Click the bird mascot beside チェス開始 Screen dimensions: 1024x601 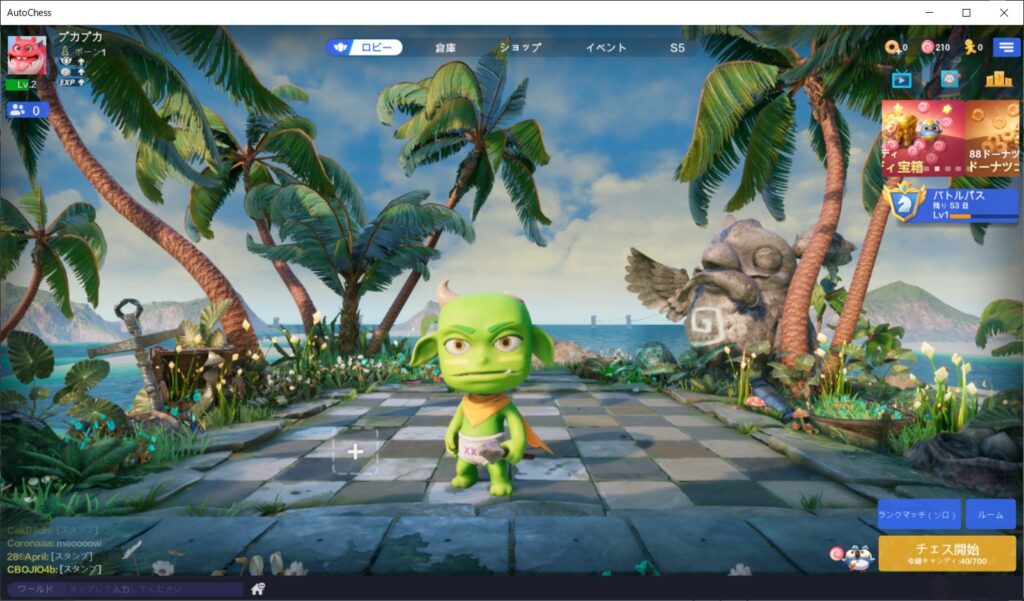pyautogui.click(x=858, y=559)
